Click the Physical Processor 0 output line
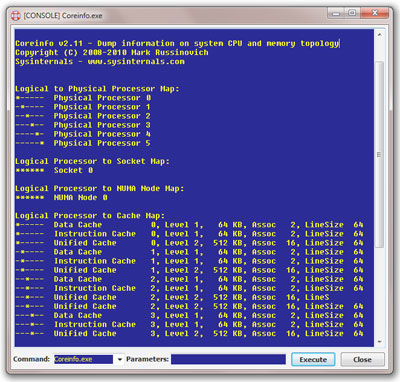 (x=83, y=98)
